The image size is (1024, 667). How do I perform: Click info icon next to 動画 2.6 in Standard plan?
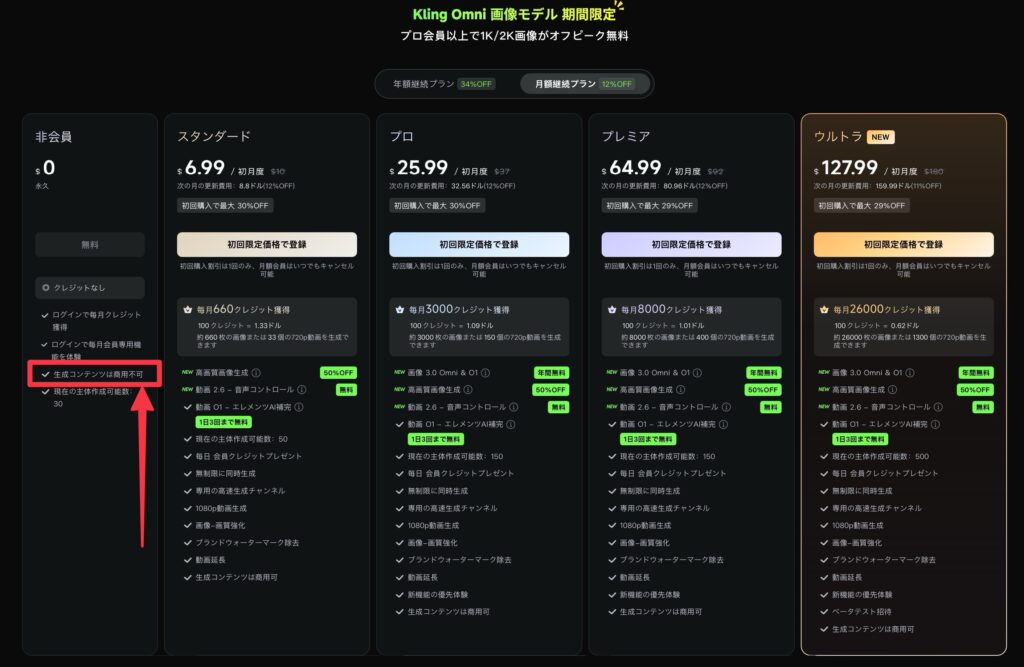click(x=300, y=390)
